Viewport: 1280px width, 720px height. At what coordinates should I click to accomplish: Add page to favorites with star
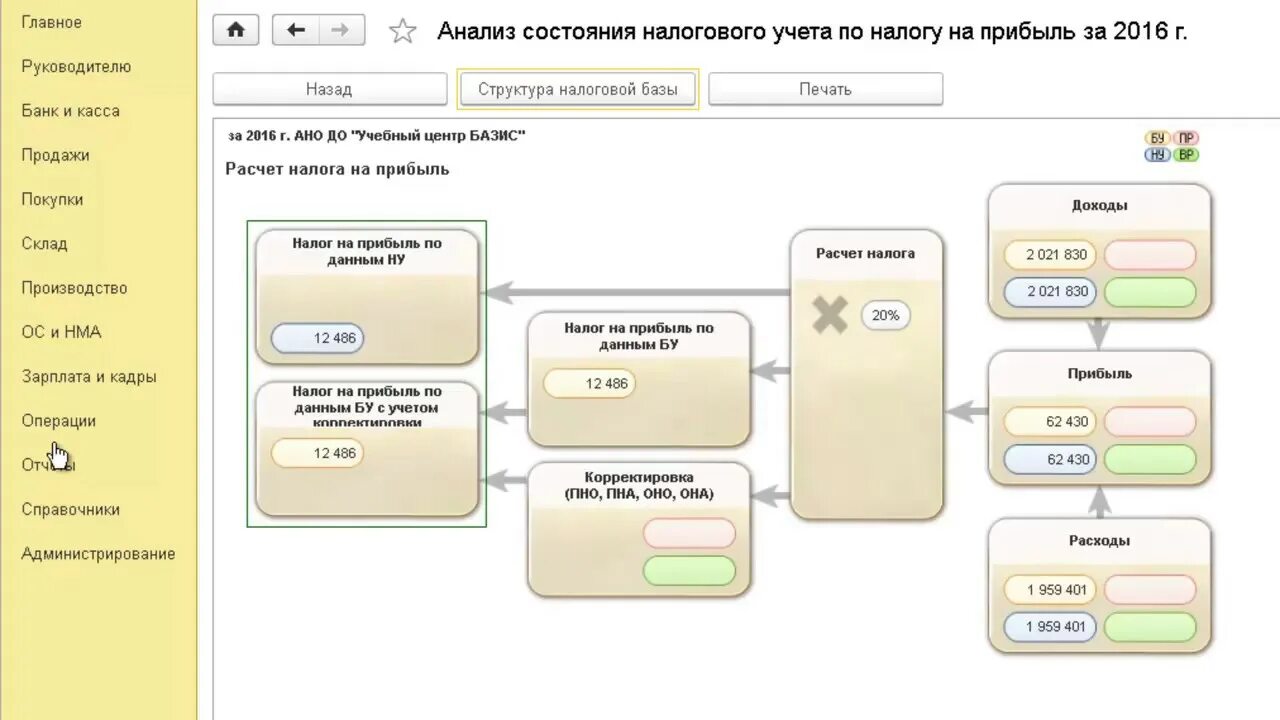click(402, 31)
